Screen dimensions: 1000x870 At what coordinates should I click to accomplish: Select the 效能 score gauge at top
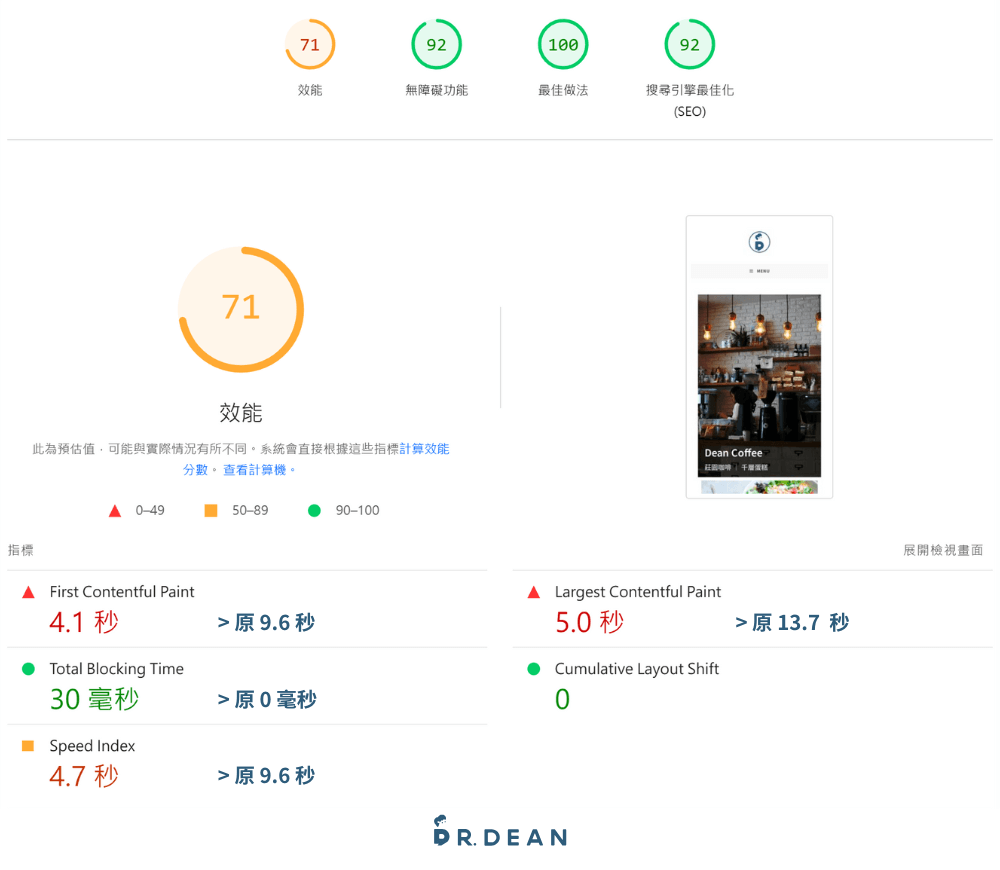309,44
